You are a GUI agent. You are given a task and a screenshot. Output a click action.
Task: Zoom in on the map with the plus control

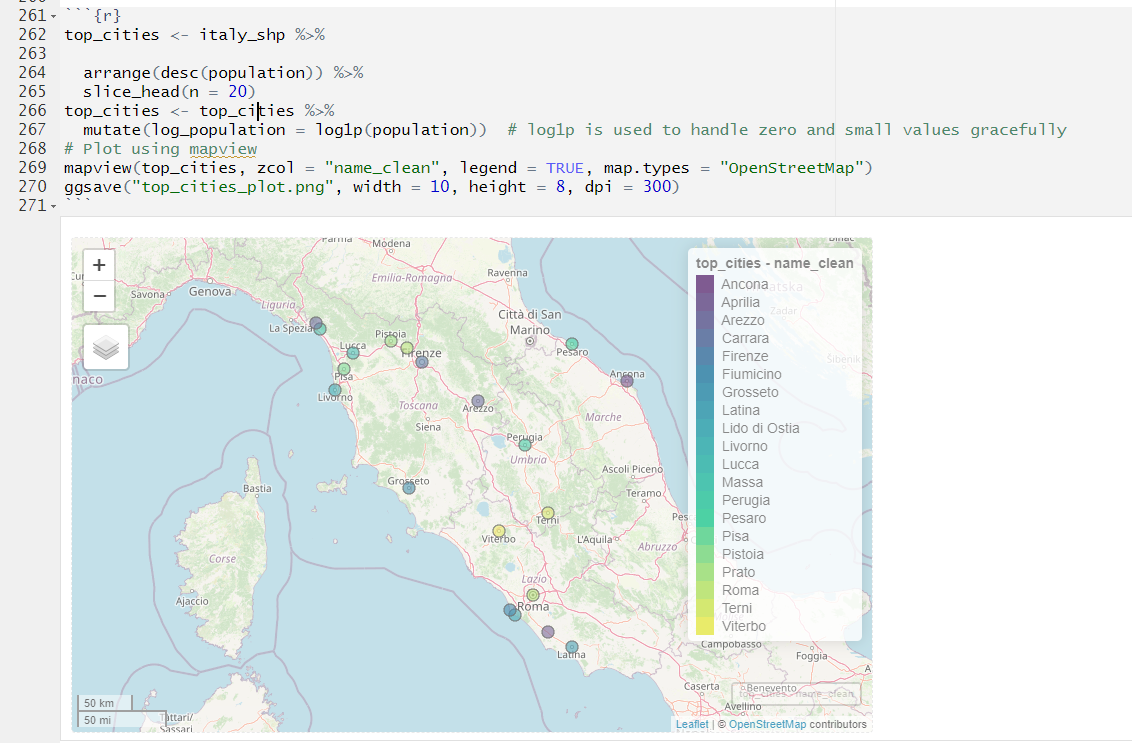[98, 264]
